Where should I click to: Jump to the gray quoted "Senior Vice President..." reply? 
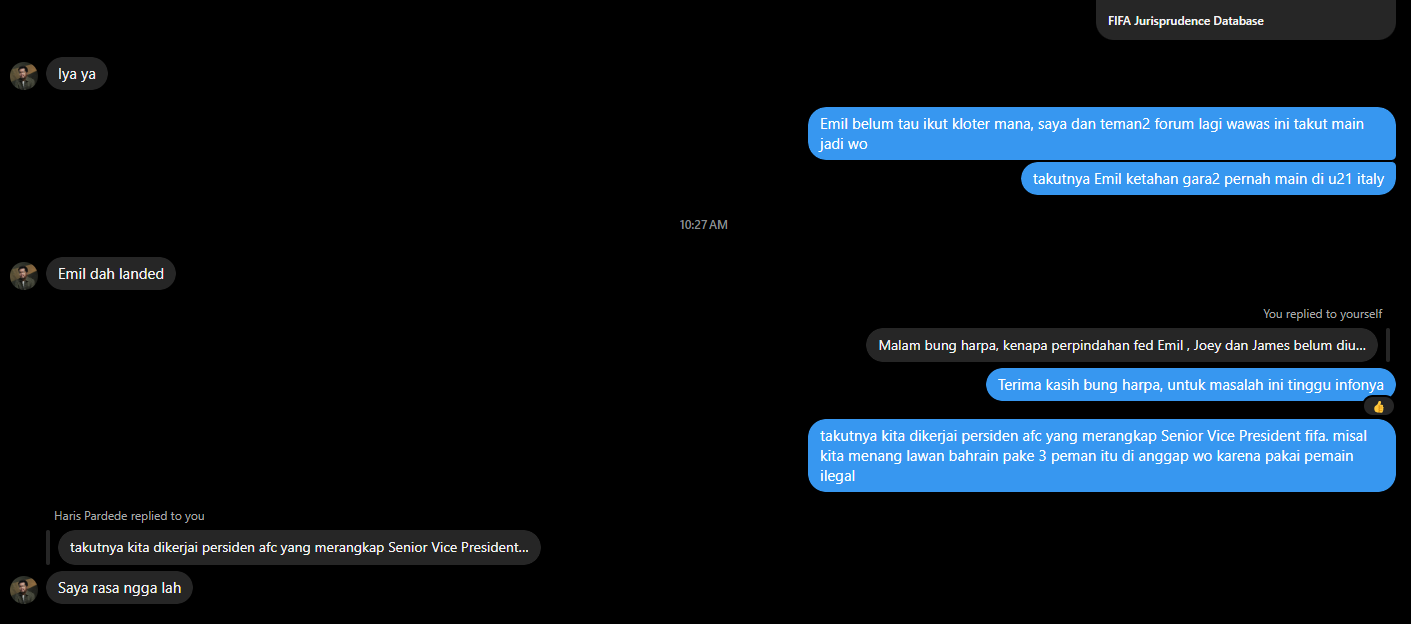[299, 547]
